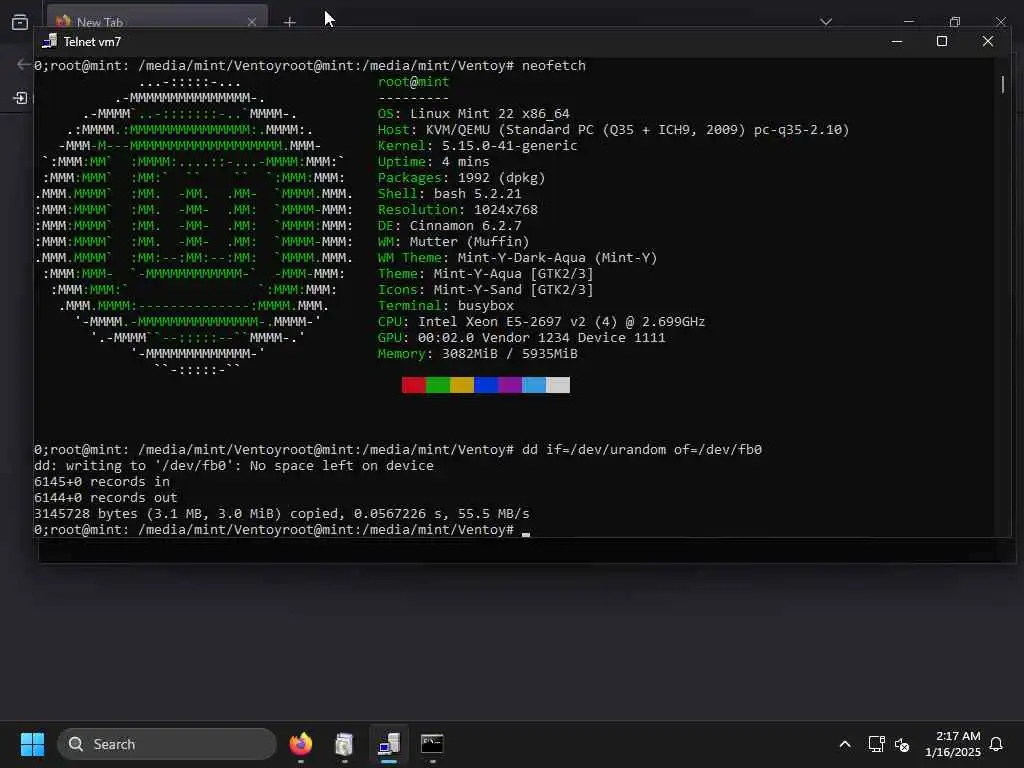Minimize the Telnet vm7 window
This screenshot has width=1024, height=768.
tap(897, 41)
